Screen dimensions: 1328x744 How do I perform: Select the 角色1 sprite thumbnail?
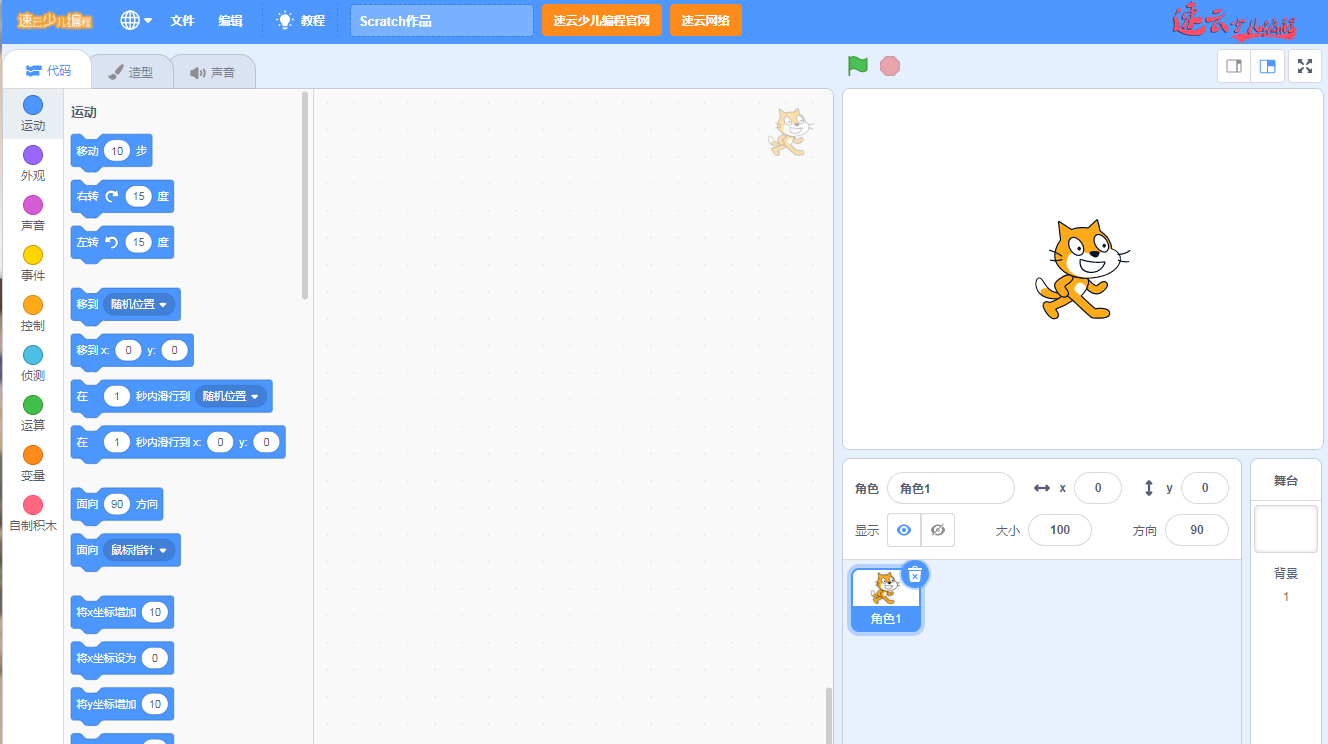coord(885,599)
